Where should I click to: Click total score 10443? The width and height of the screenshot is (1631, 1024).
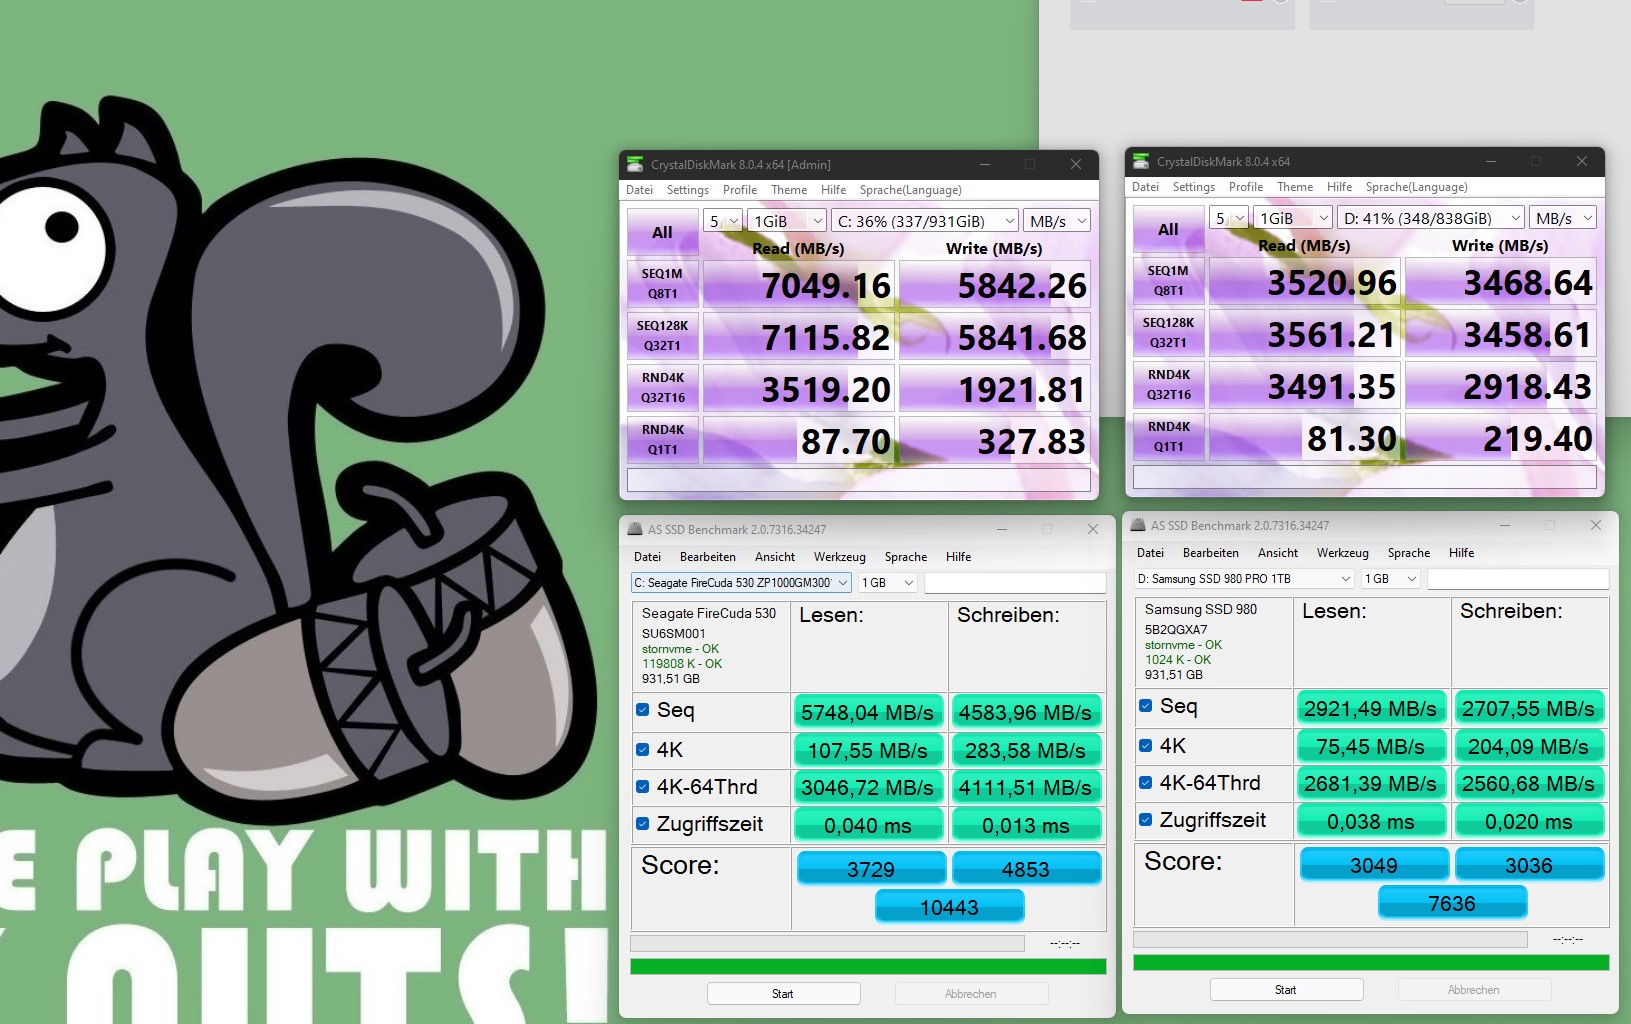point(949,908)
